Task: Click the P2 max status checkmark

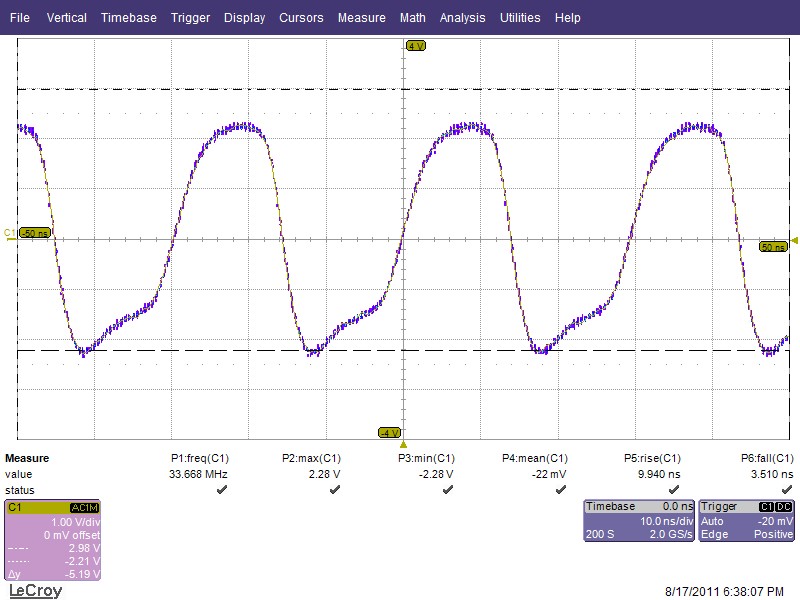Action: coord(335,490)
